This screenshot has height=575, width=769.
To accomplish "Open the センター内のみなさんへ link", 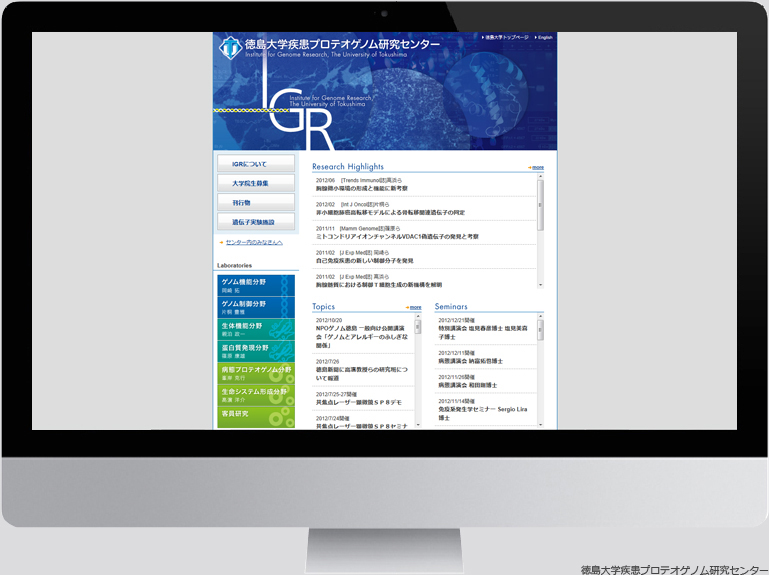I will [254, 242].
